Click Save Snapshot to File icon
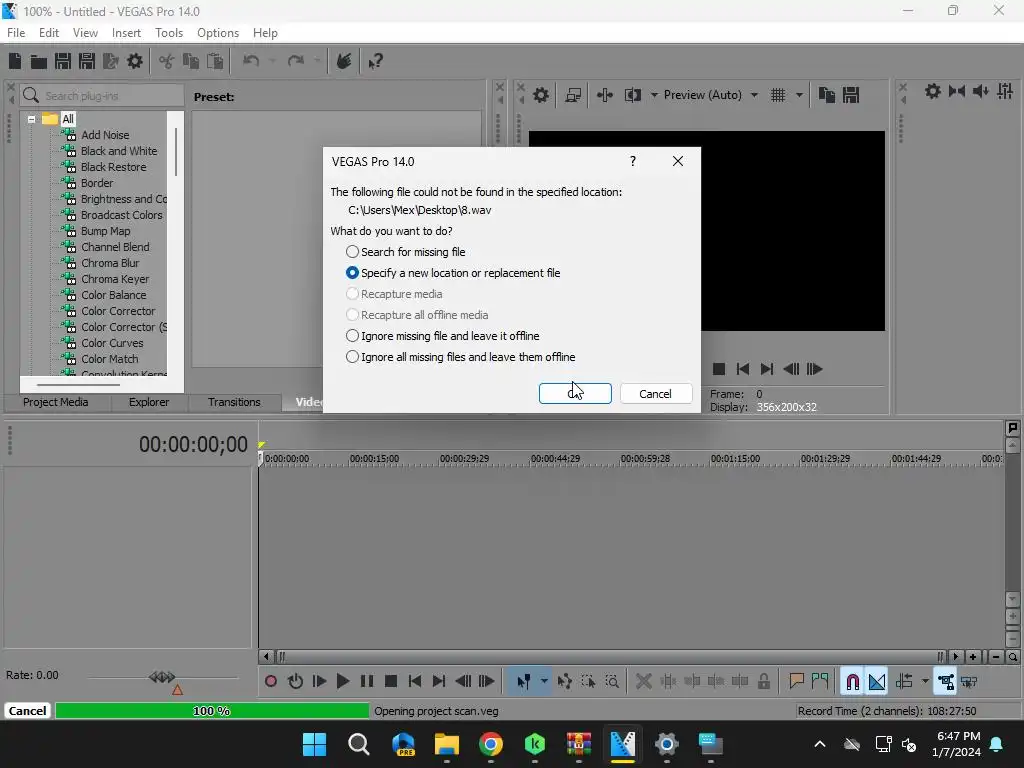Image resolution: width=1024 pixels, height=768 pixels. click(851, 95)
